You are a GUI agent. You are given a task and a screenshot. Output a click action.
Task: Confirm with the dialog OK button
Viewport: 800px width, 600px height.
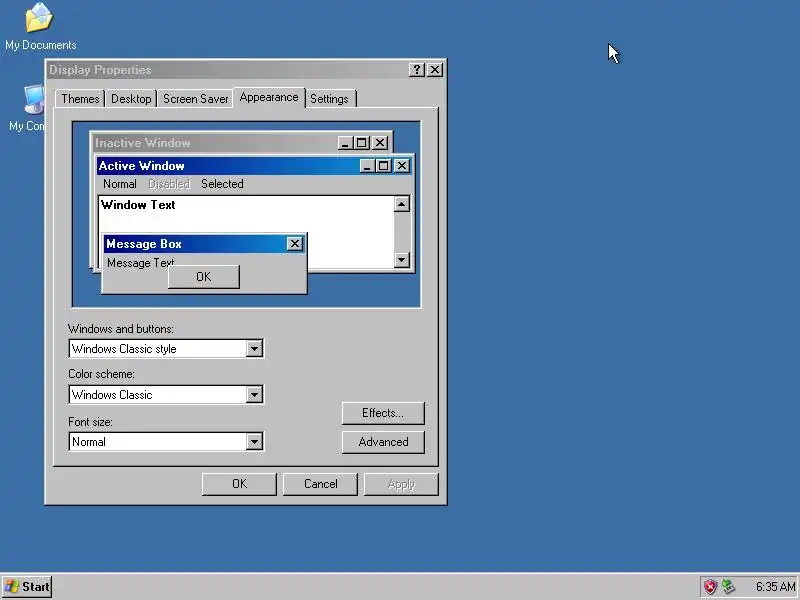(x=239, y=484)
